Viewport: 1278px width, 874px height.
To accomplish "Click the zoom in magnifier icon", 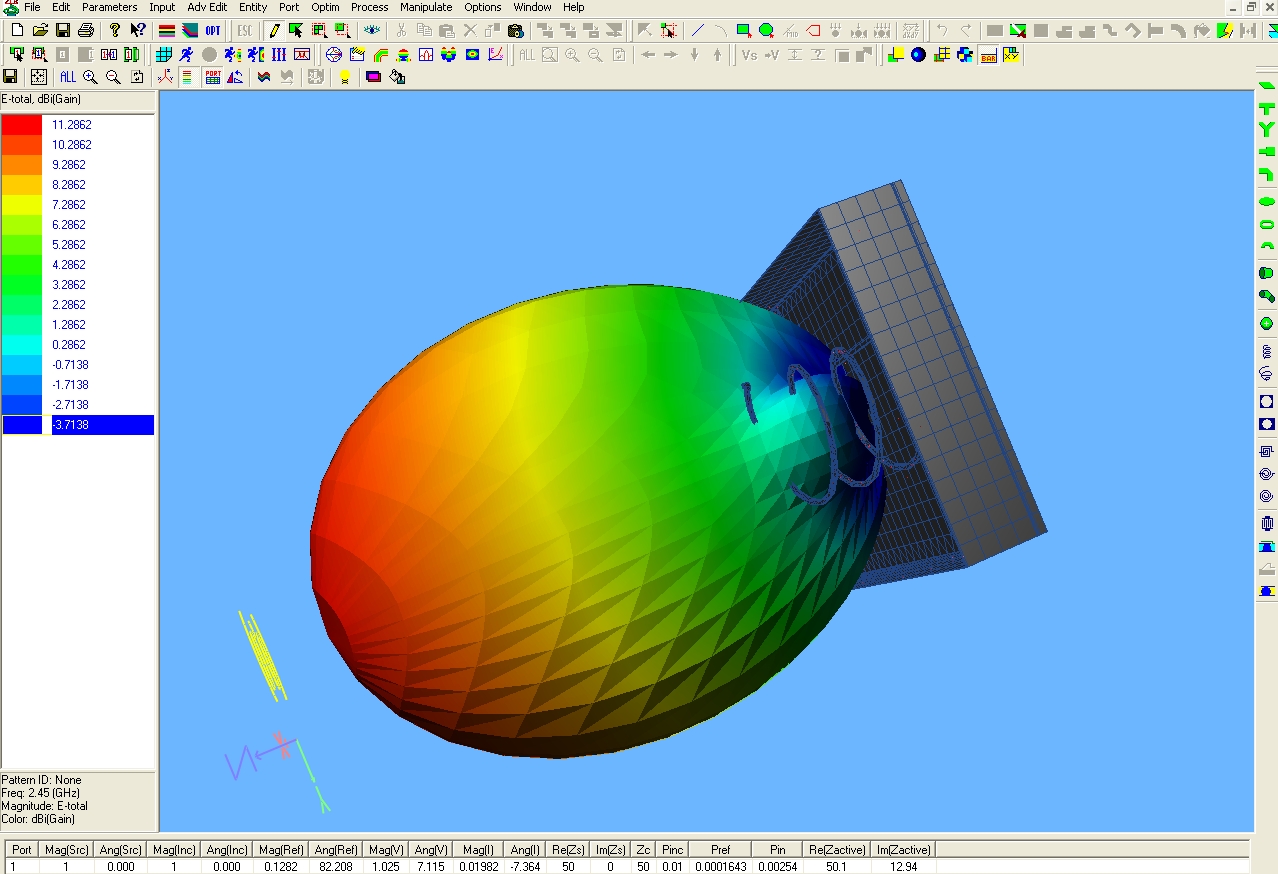I will click(90, 77).
